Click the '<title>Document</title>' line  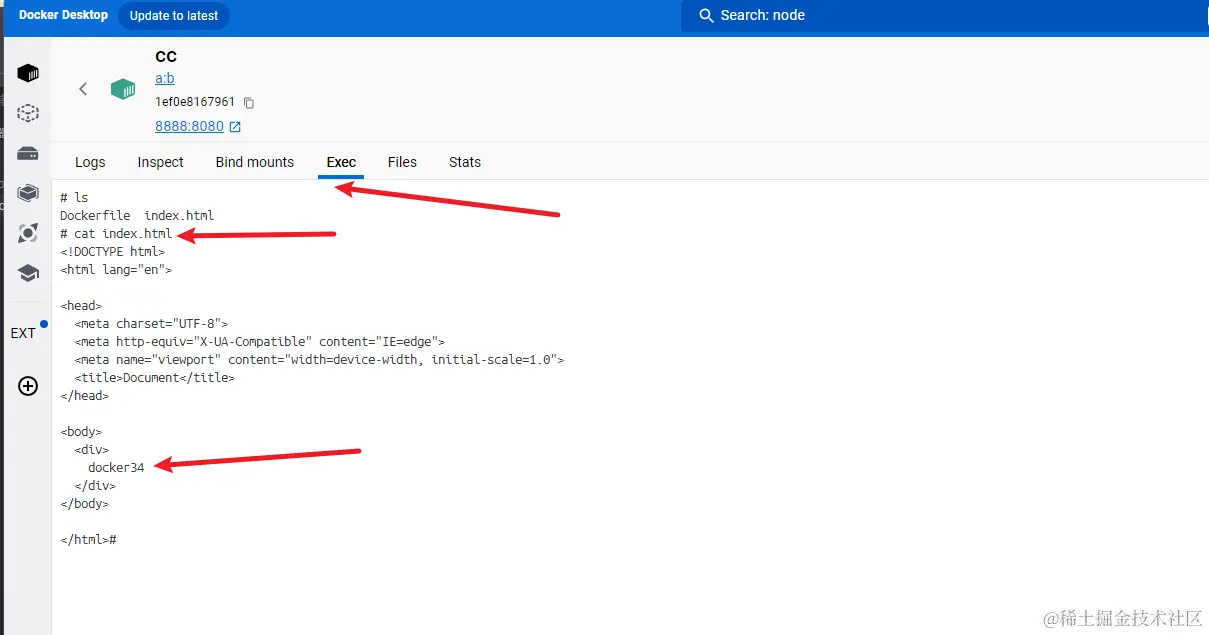tap(155, 378)
